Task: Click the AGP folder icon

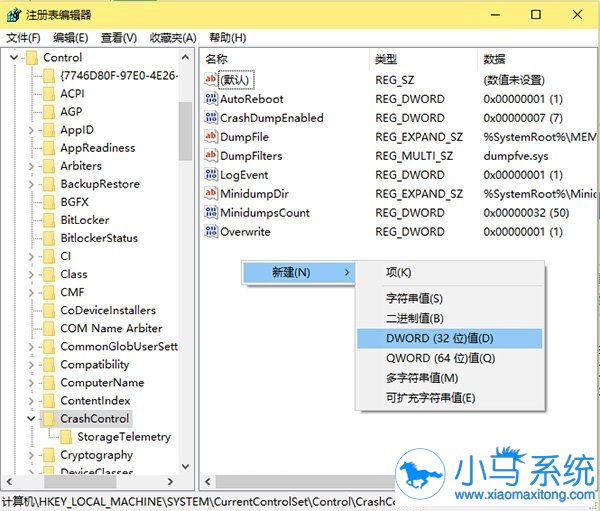Action: tap(49, 112)
